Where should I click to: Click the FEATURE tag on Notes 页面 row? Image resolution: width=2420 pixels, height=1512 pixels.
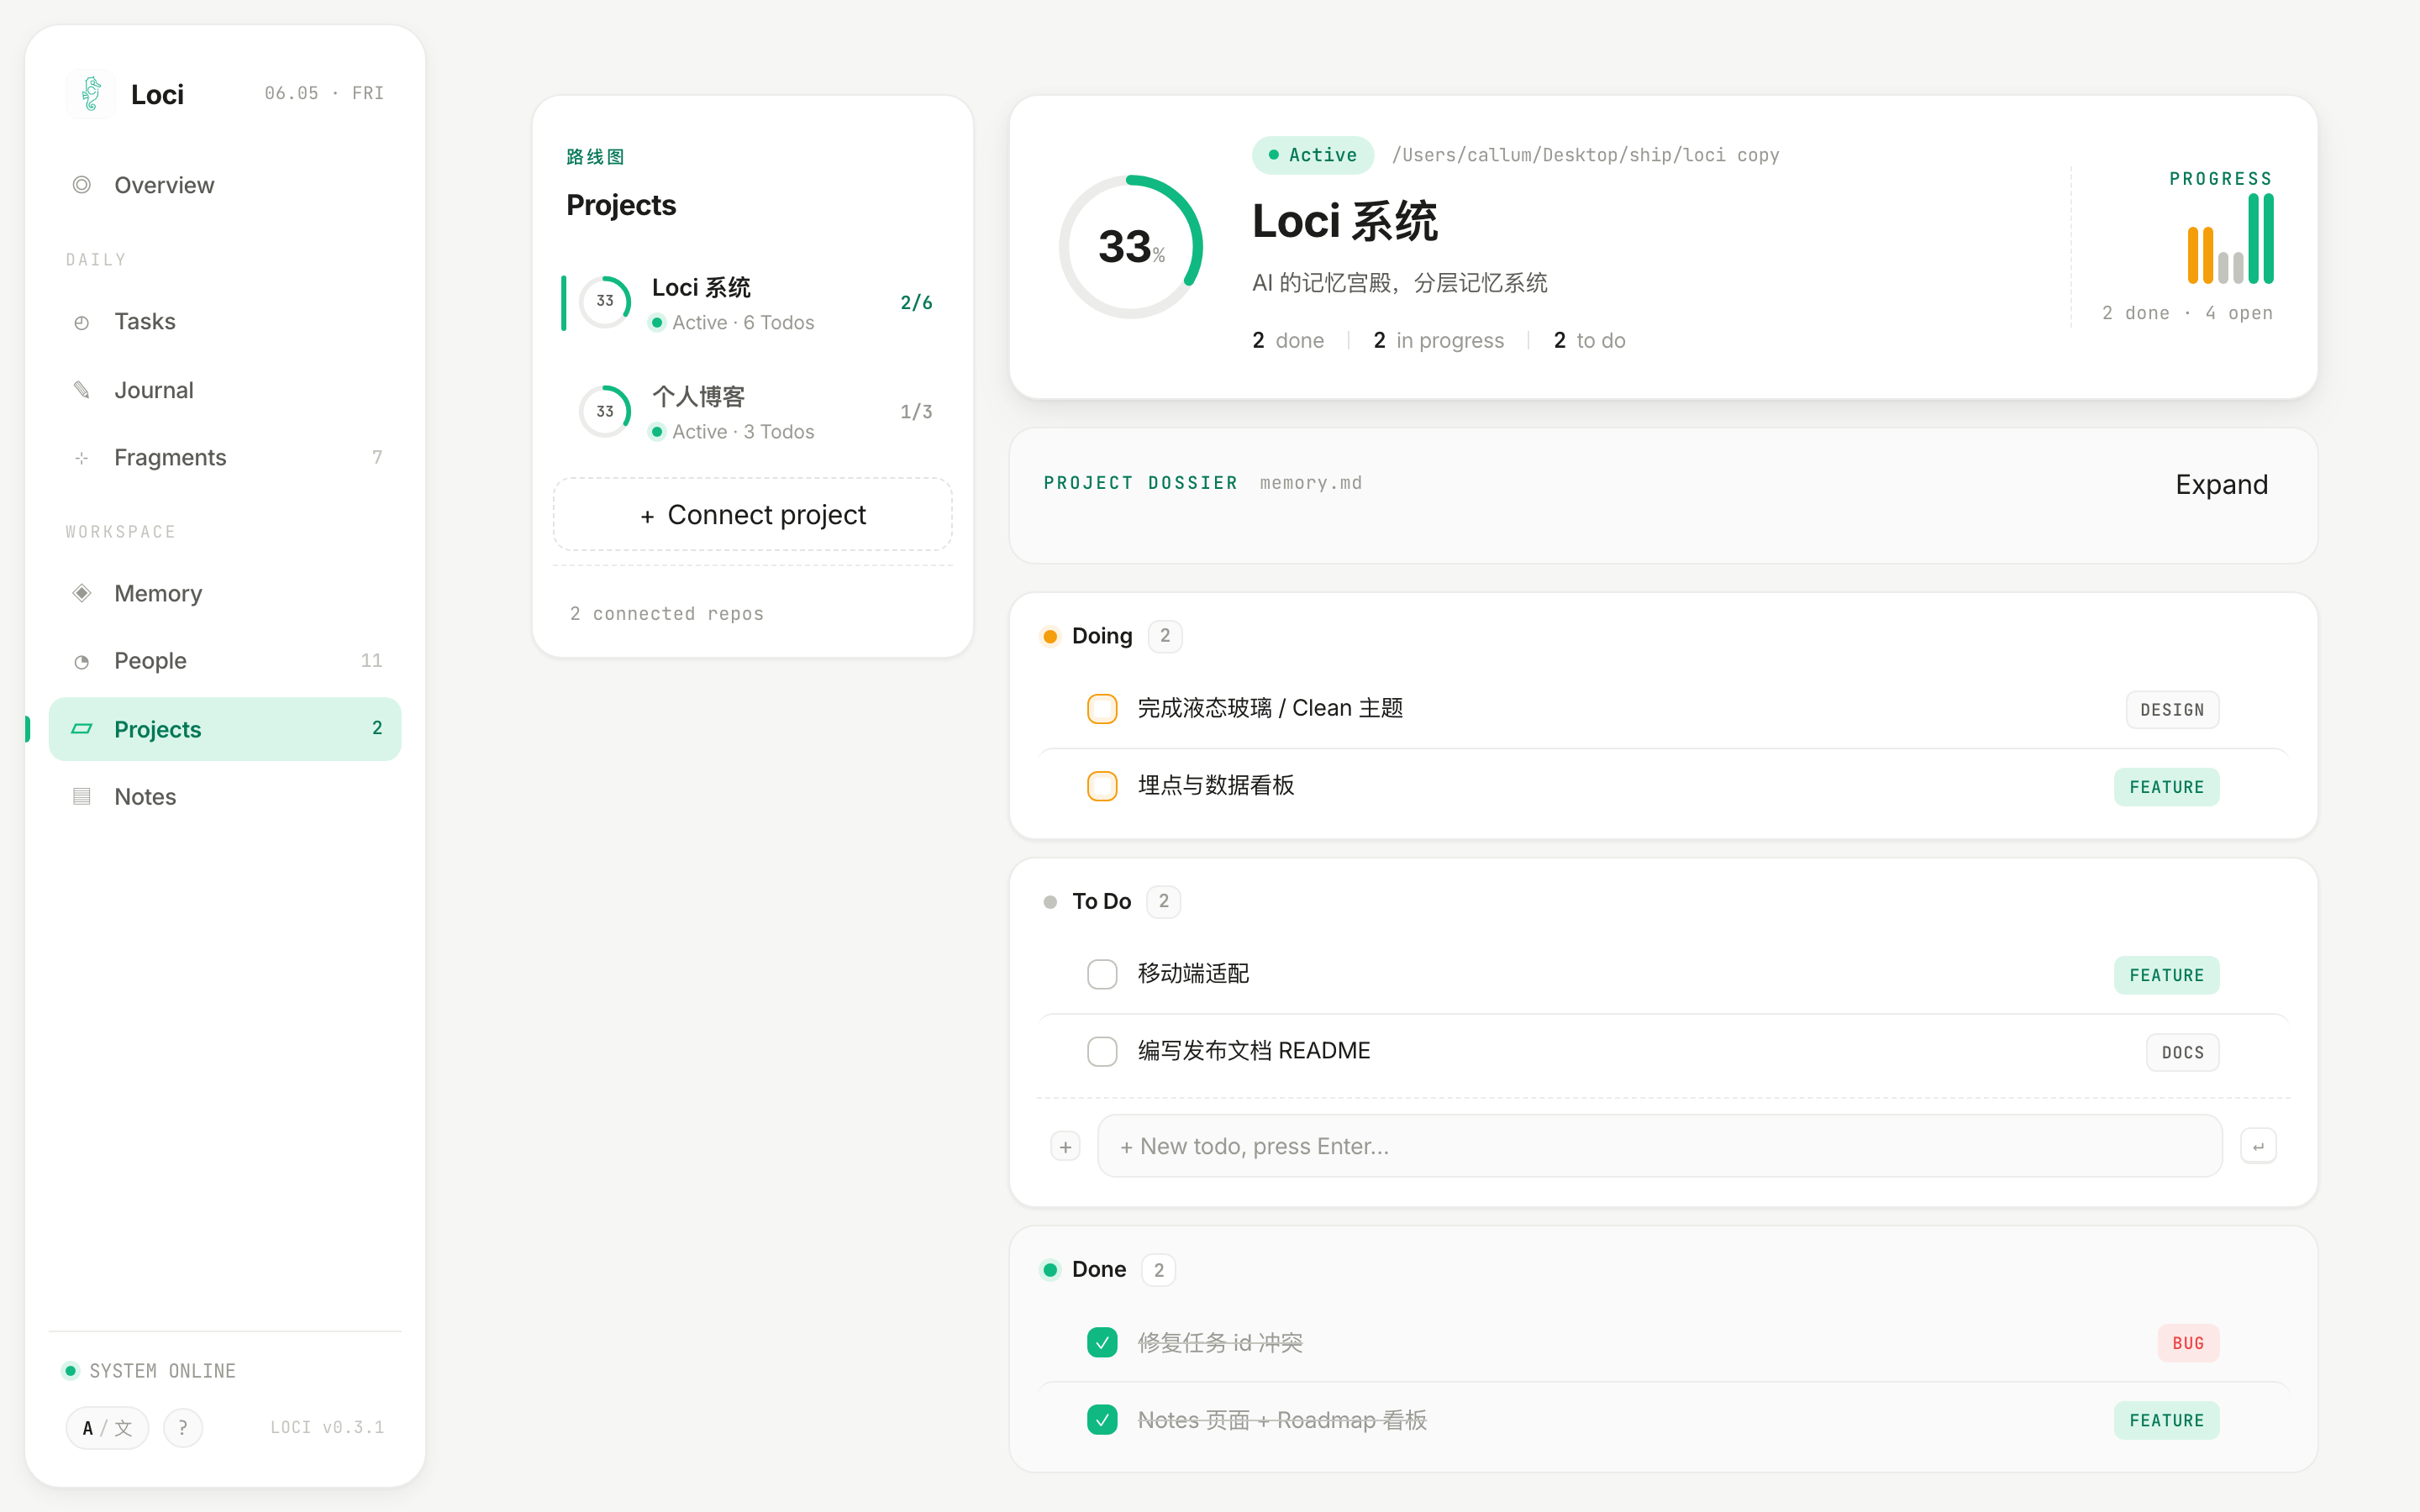[x=2166, y=1420]
